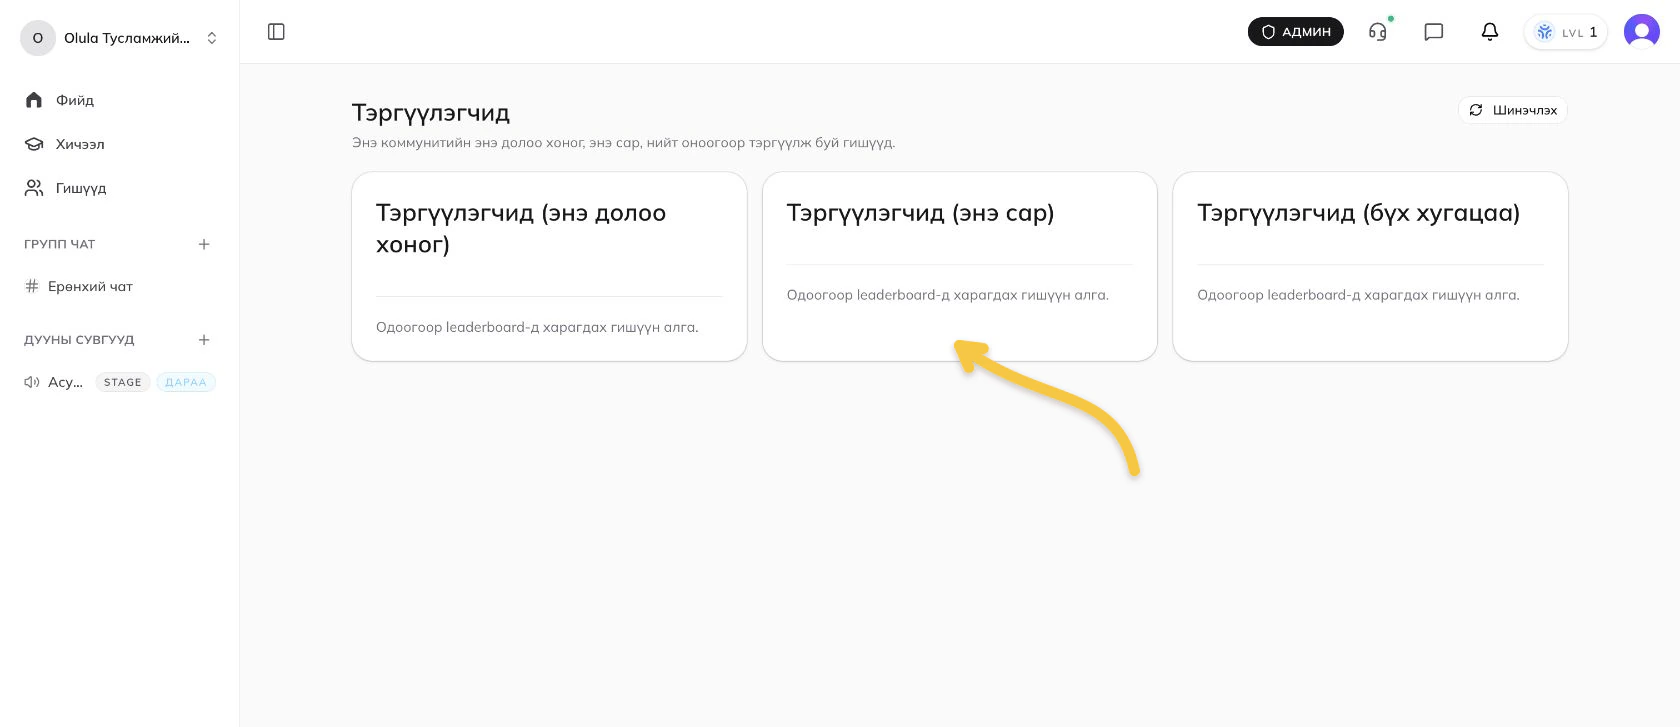Add a new voice channel with plus icon
The width and height of the screenshot is (1680, 727).
(x=204, y=340)
